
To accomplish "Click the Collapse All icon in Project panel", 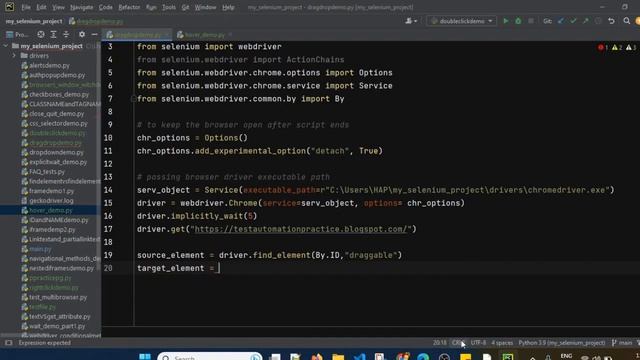I will tap(66, 35).
